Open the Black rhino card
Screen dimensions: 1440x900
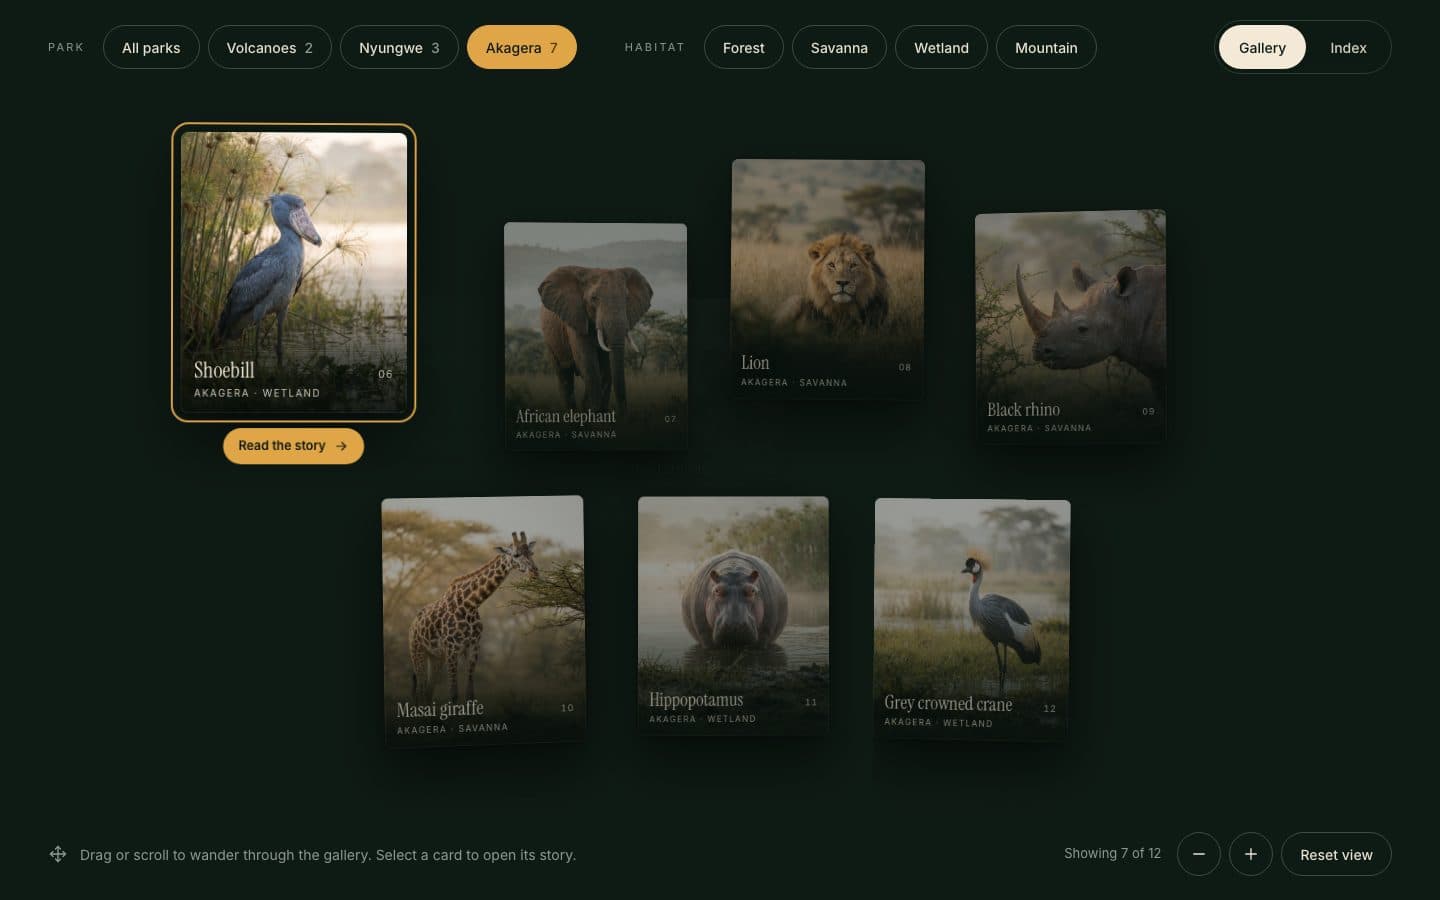(1070, 326)
